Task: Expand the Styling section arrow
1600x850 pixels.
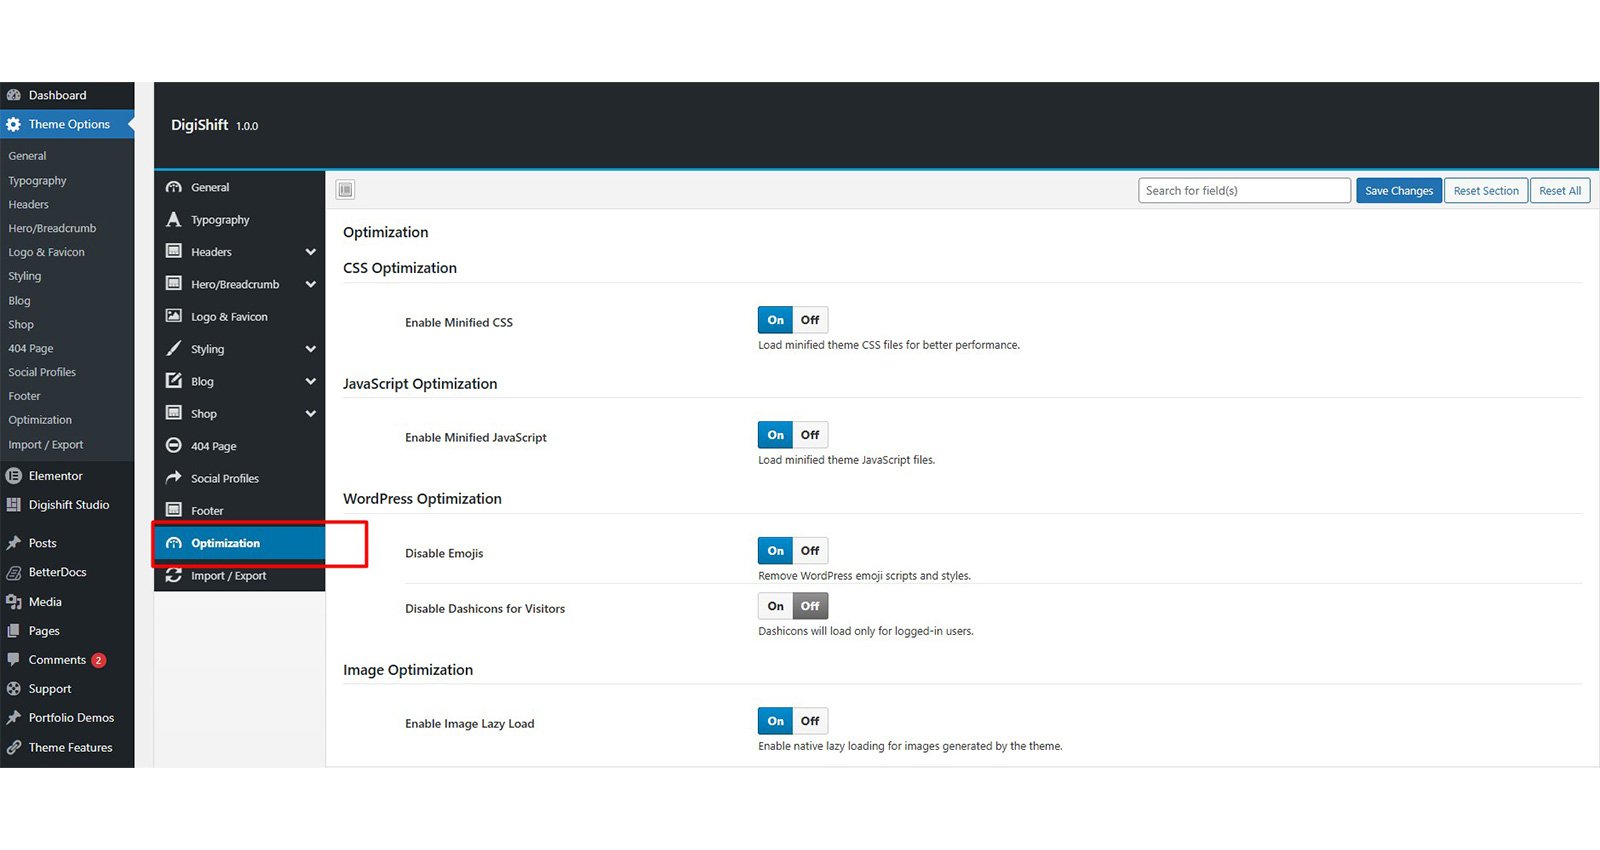Action: pyautogui.click(x=310, y=349)
